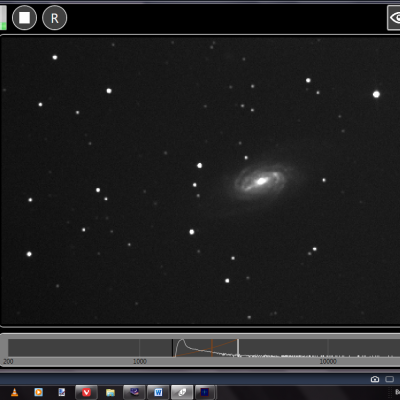Click the histogram scale label 200
Image resolution: width=400 pixels, height=400 pixels.
8,361
